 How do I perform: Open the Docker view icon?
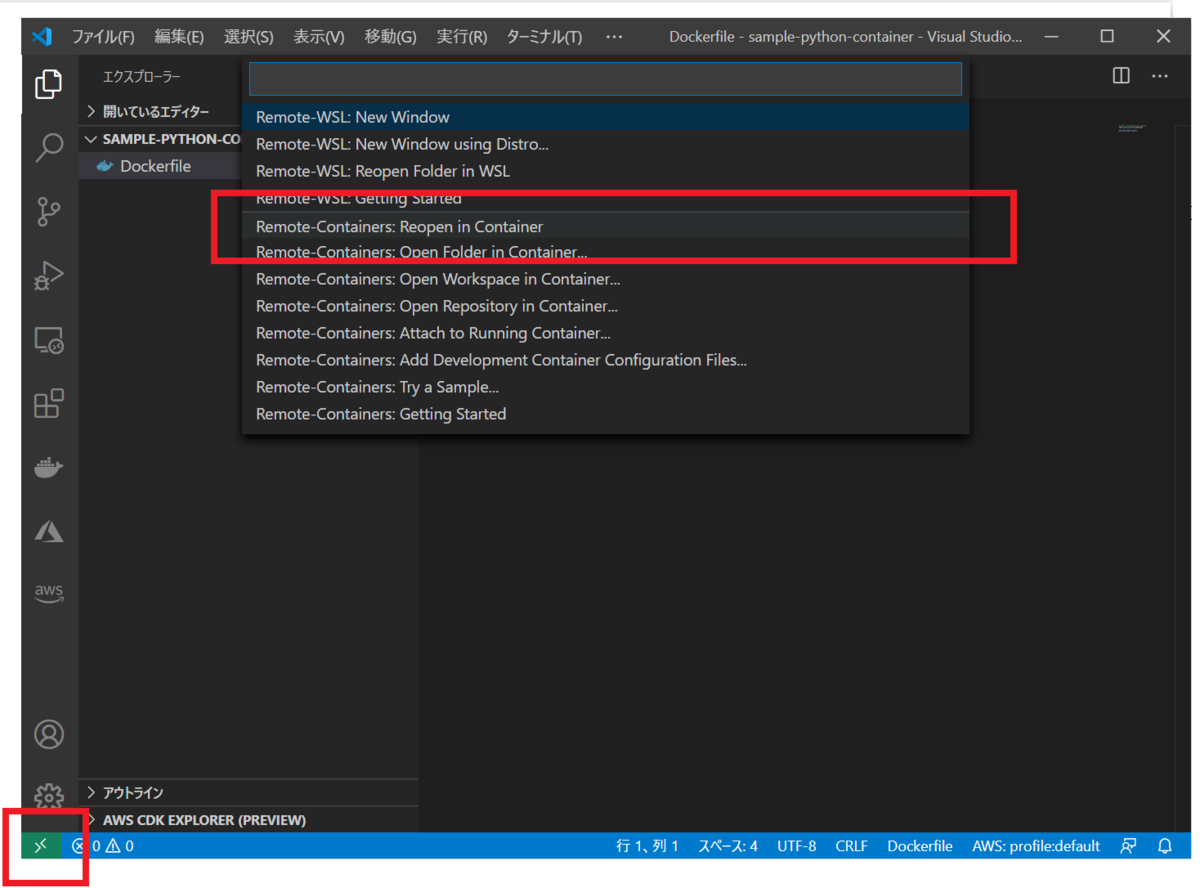click(x=48, y=467)
